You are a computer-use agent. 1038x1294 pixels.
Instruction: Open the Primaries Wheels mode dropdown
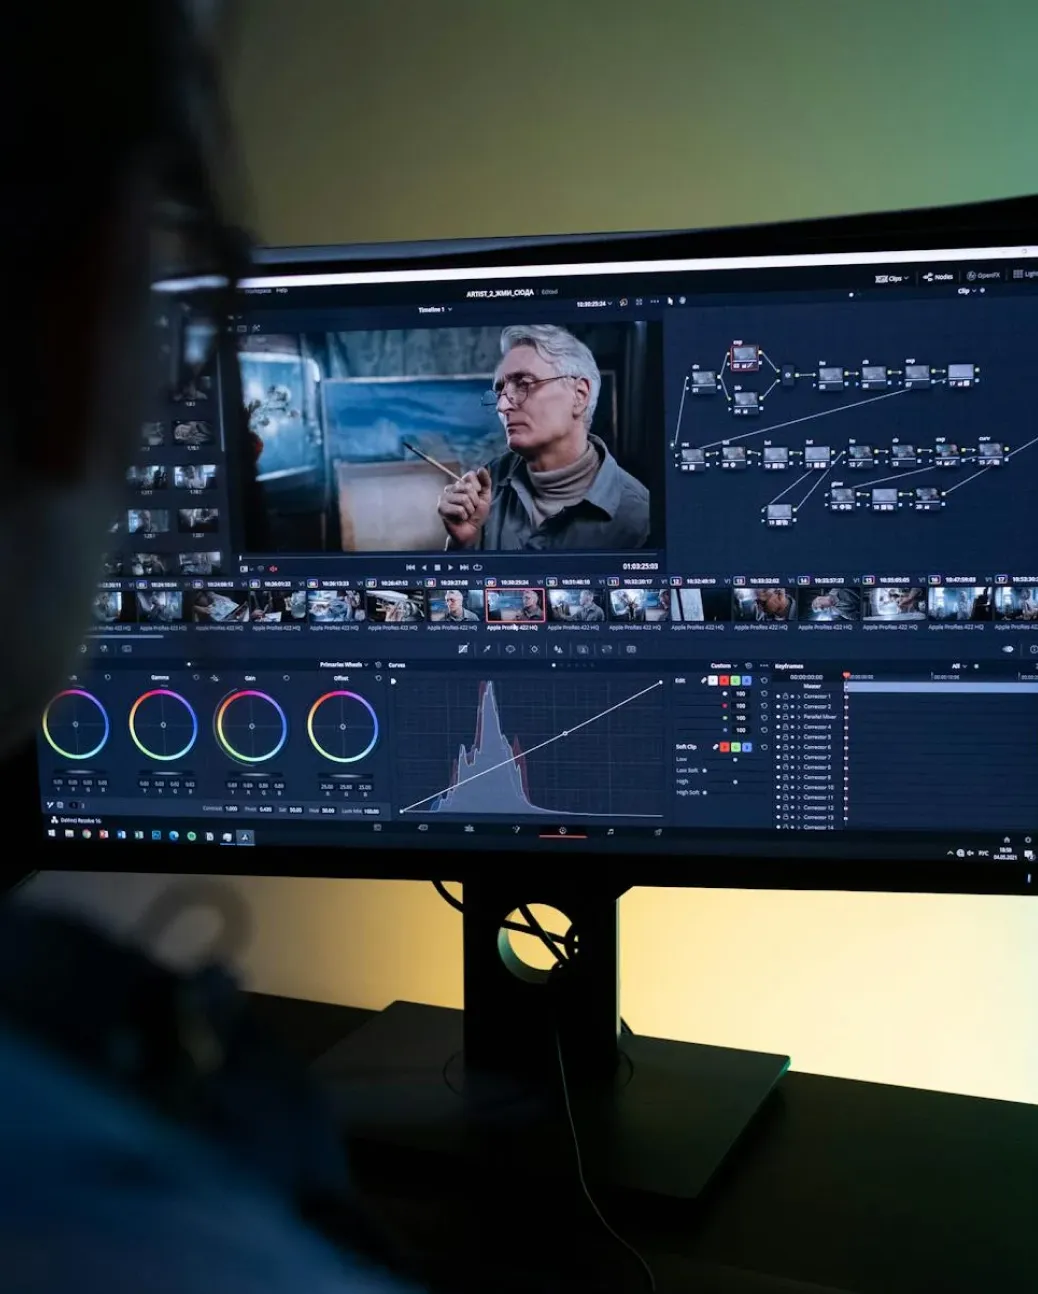coord(345,664)
